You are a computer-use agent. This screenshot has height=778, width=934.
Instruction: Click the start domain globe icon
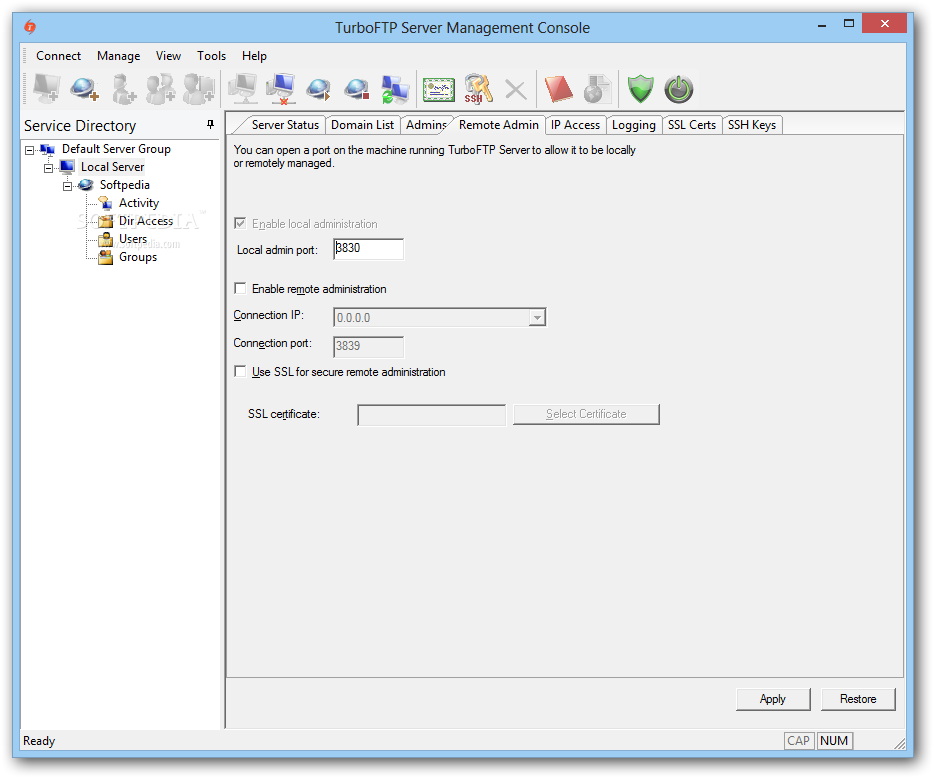tap(318, 89)
